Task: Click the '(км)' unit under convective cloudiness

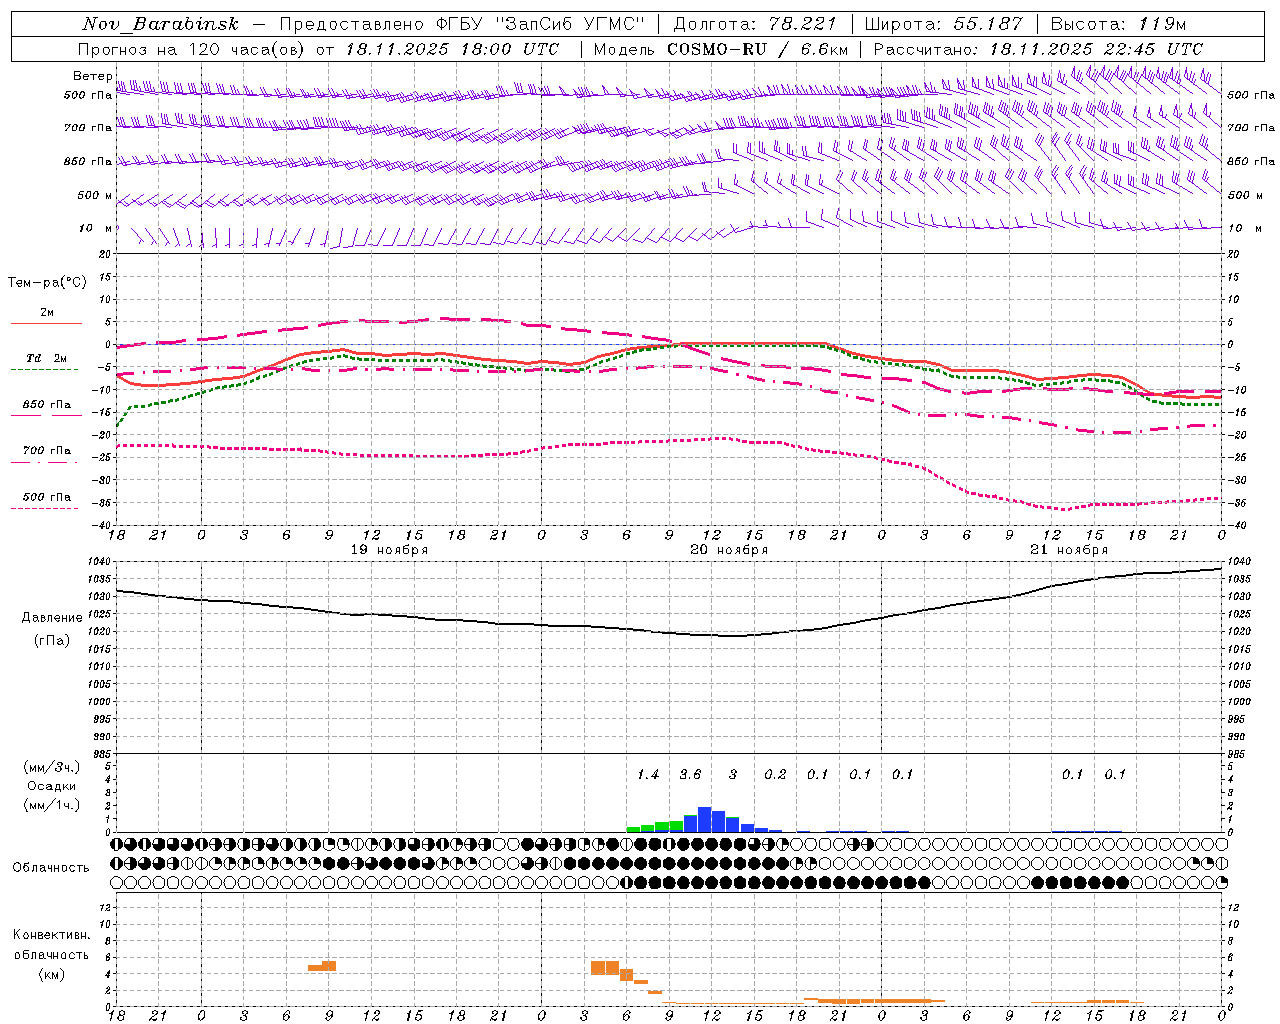Action: point(52,974)
